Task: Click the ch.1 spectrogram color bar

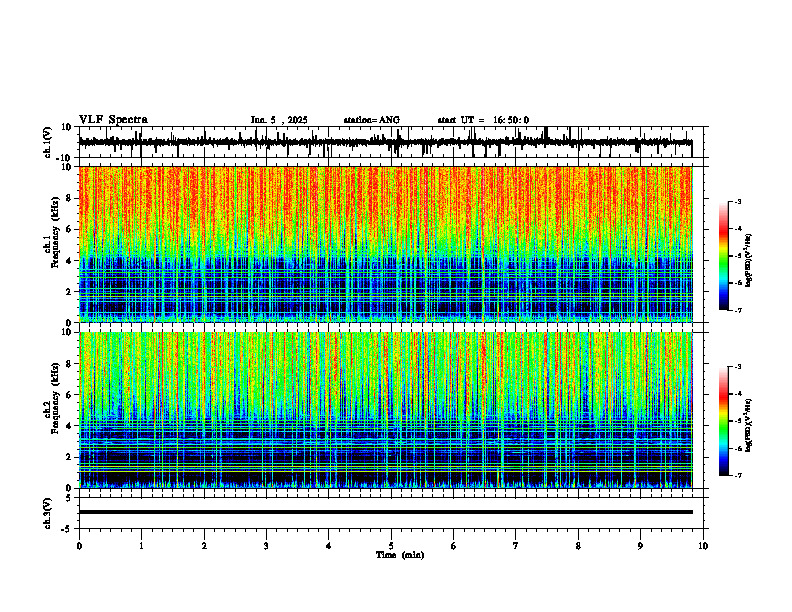Action: pos(723,256)
